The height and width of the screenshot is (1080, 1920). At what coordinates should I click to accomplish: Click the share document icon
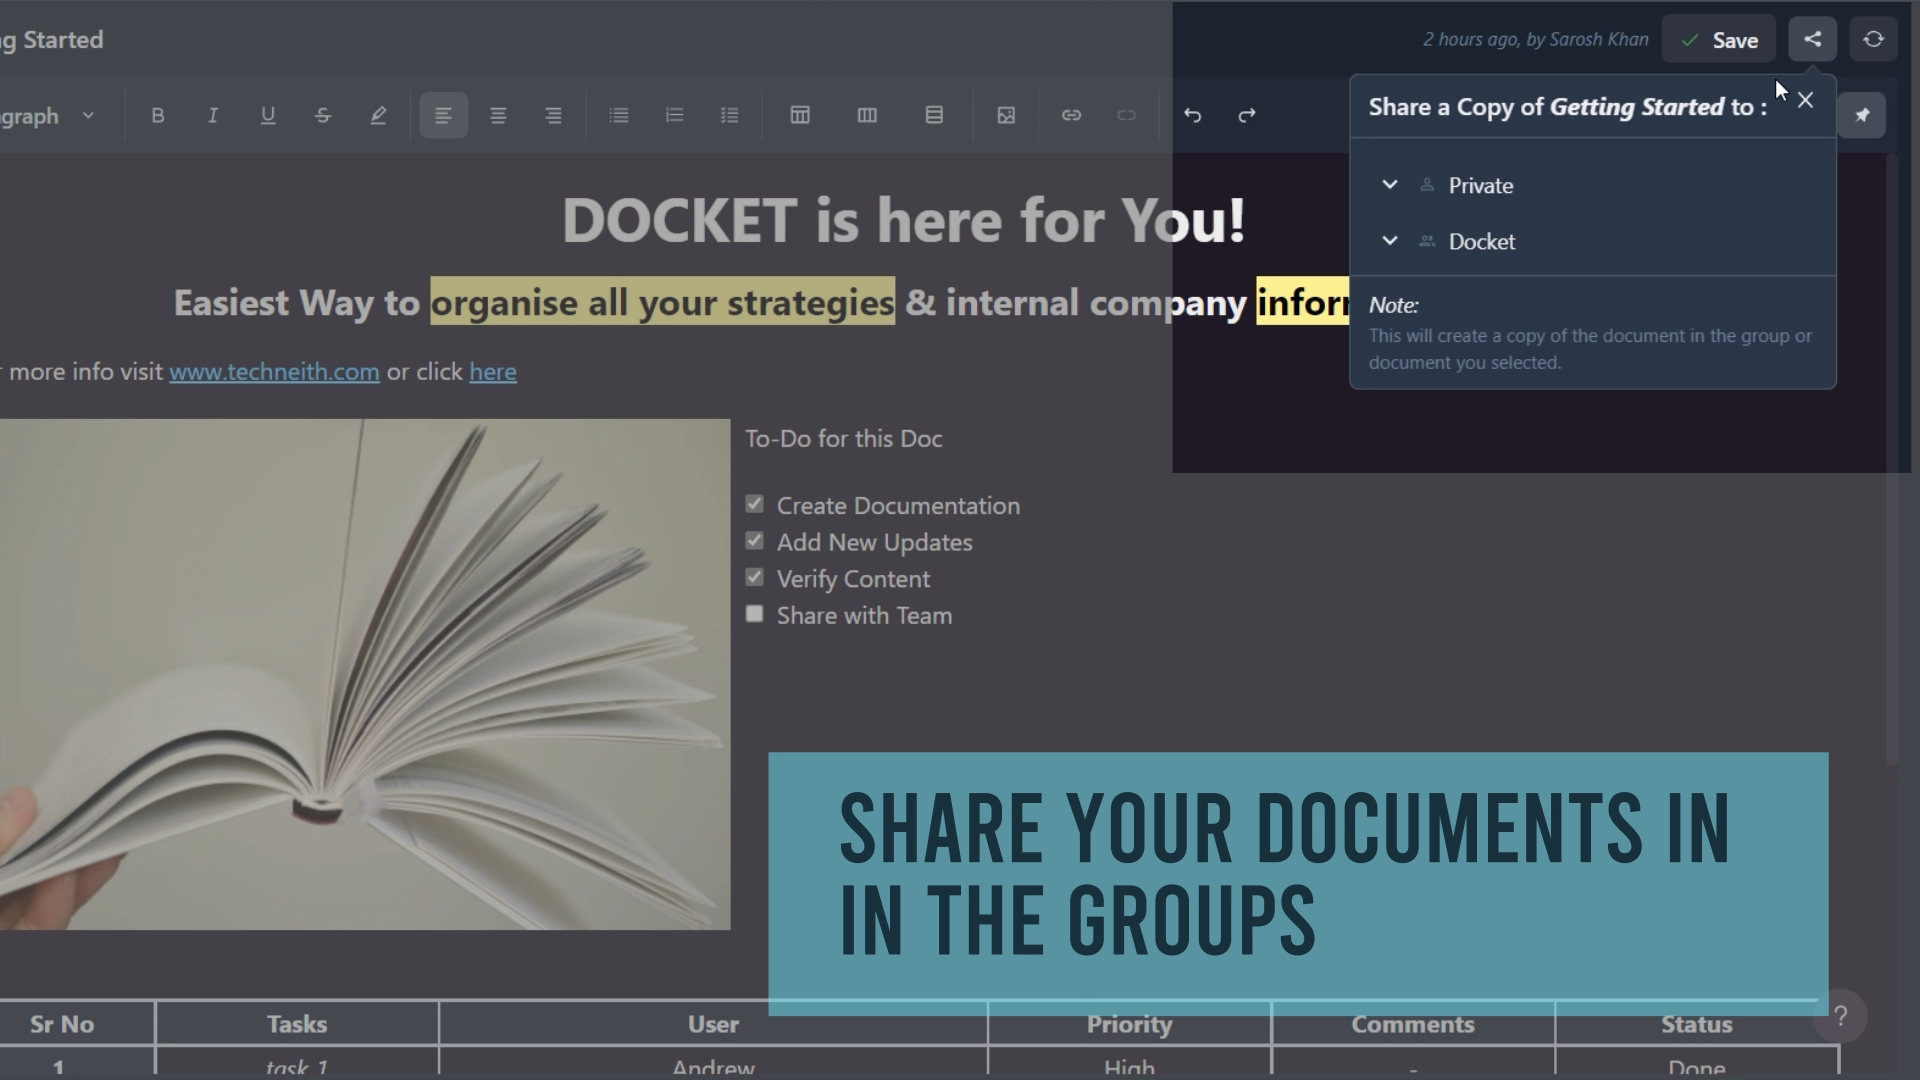pyautogui.click(x=1812, y=40)
